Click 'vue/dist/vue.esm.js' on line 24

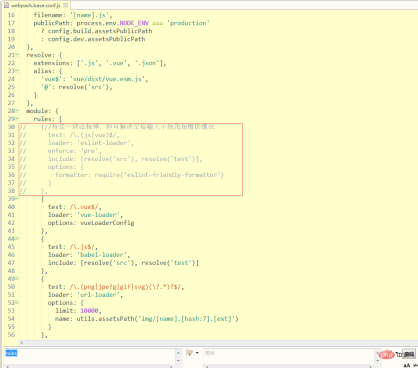(x=107, y=79)
